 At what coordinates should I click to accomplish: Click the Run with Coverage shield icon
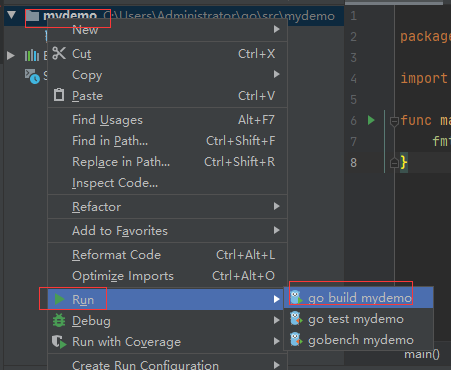pos(59,342)
